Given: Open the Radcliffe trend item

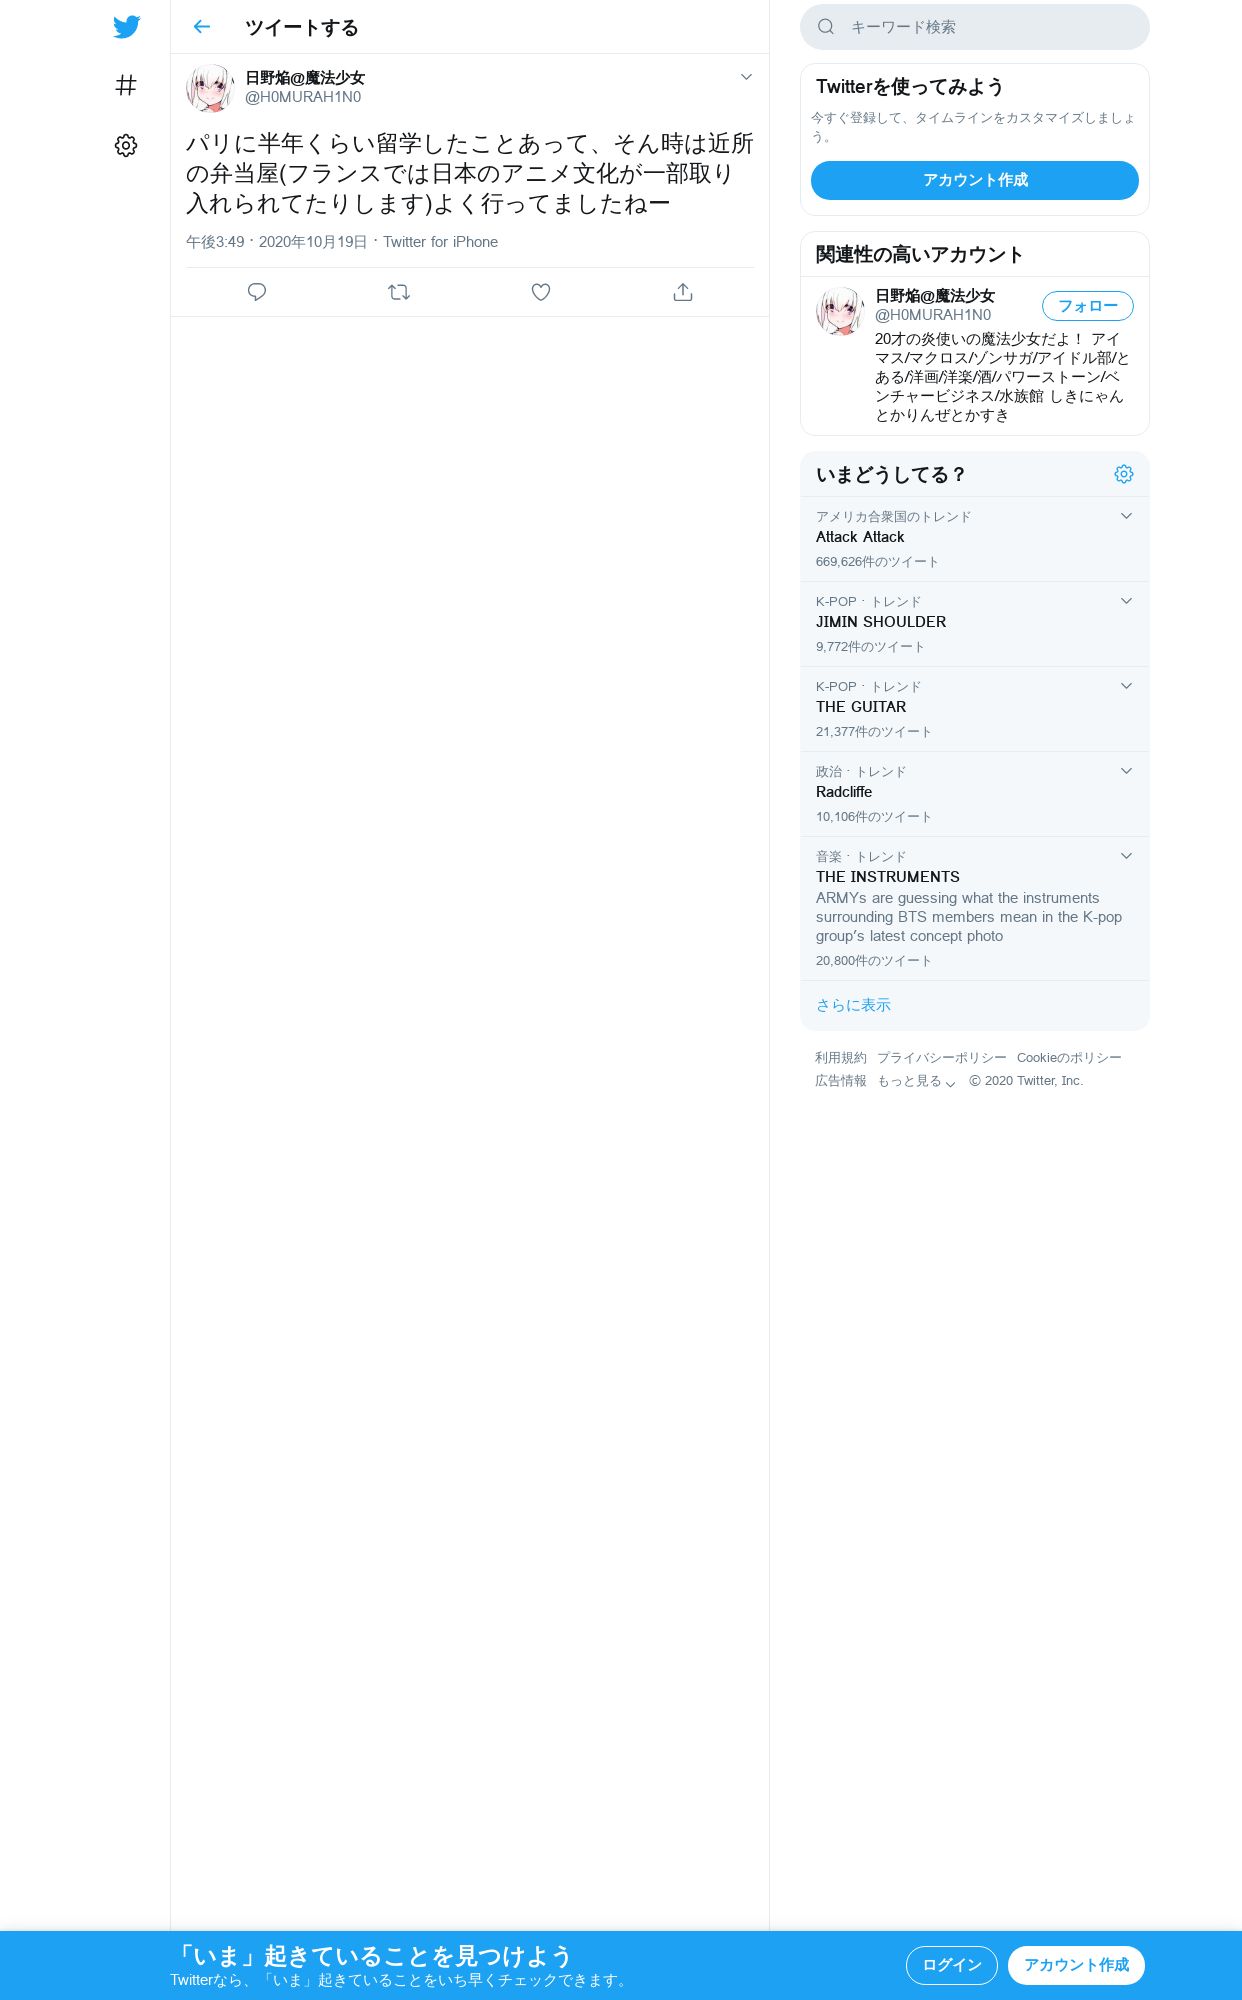Looking at the screenshot, I should coord(975,794).
